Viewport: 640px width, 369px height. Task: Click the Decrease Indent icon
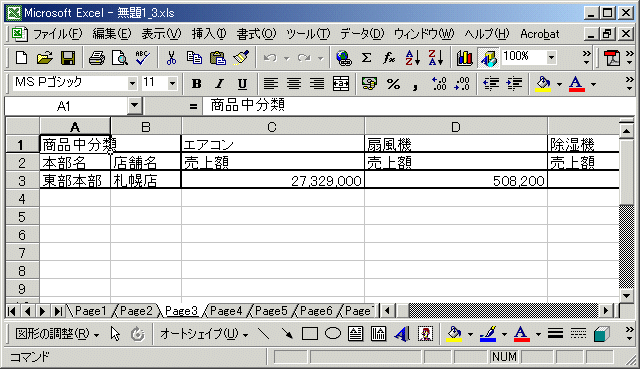491,84
